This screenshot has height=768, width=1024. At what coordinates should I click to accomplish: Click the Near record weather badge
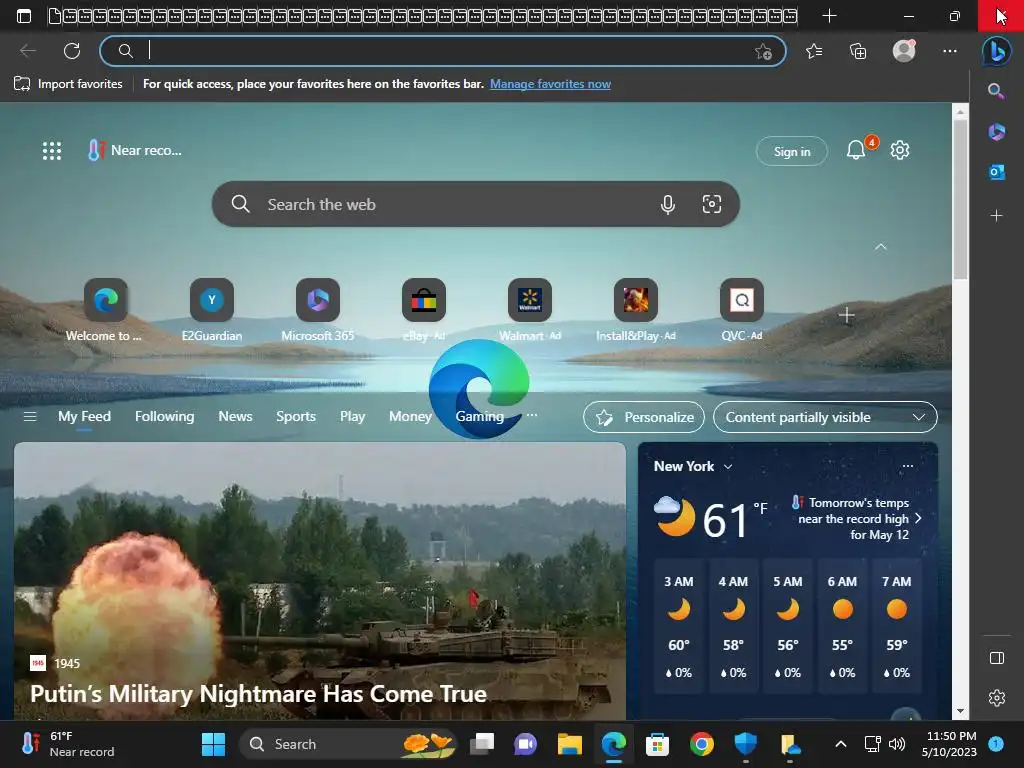click(135, 150)
